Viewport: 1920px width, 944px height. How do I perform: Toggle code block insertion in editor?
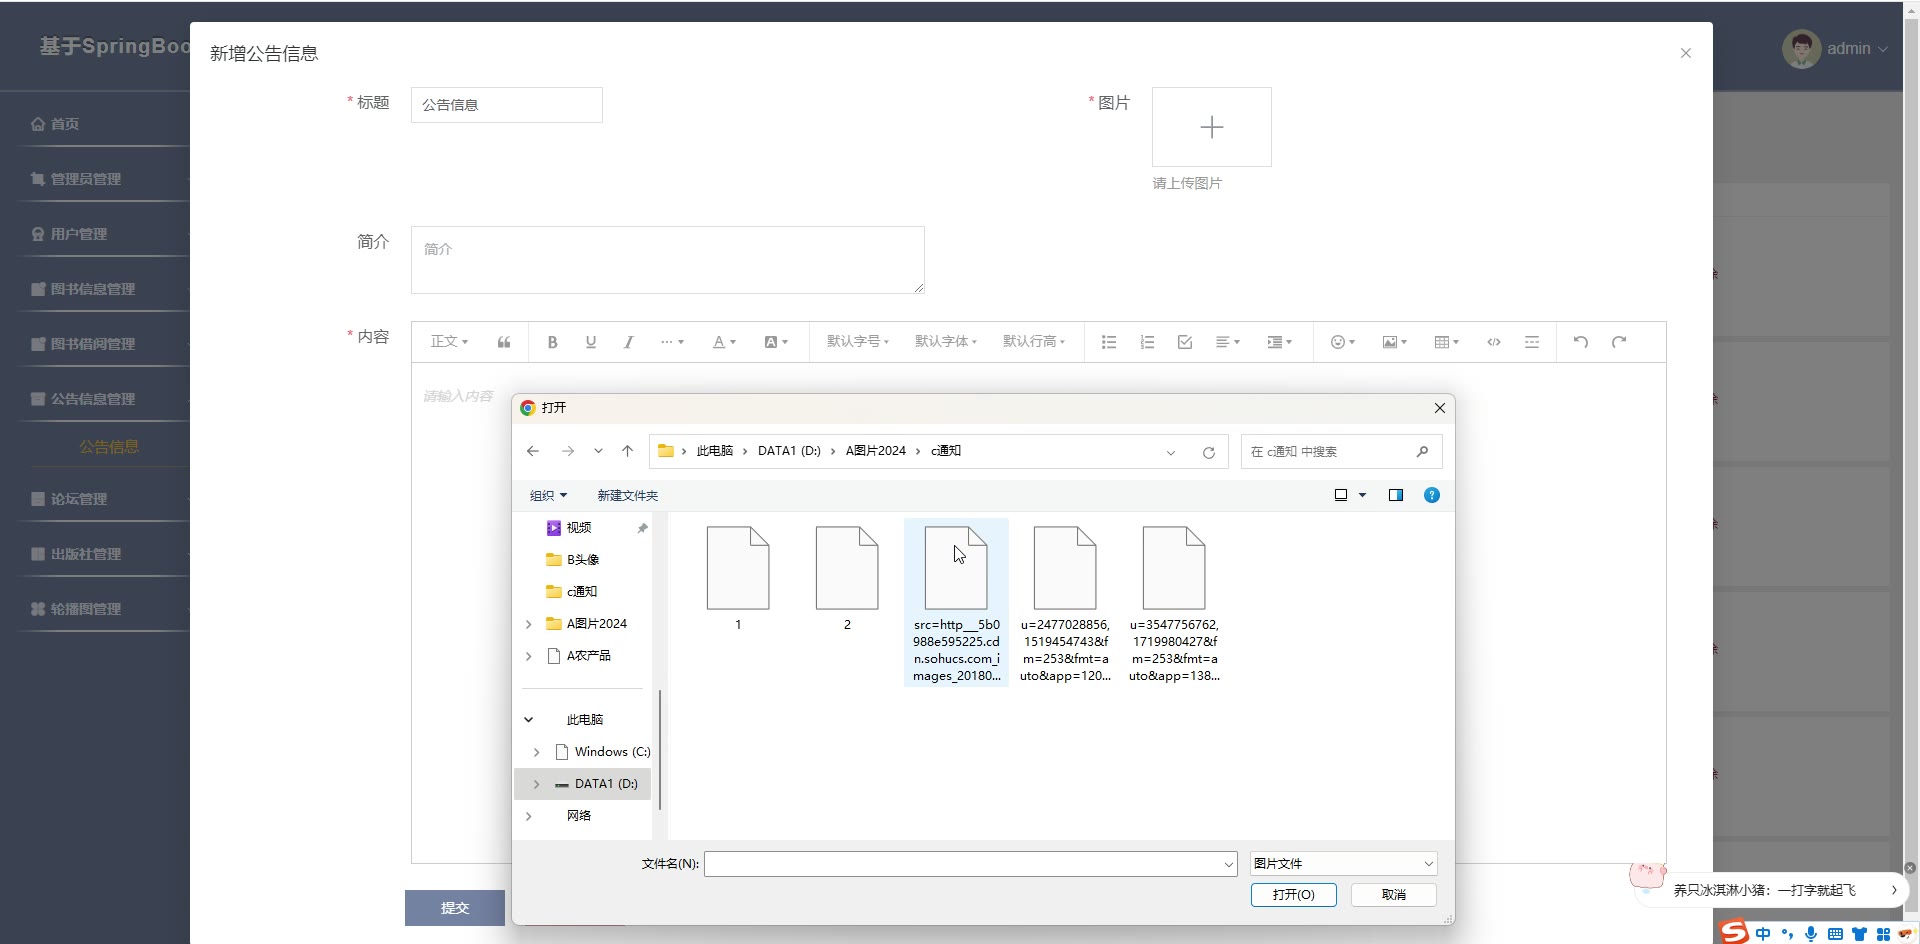coord(1493,342)
